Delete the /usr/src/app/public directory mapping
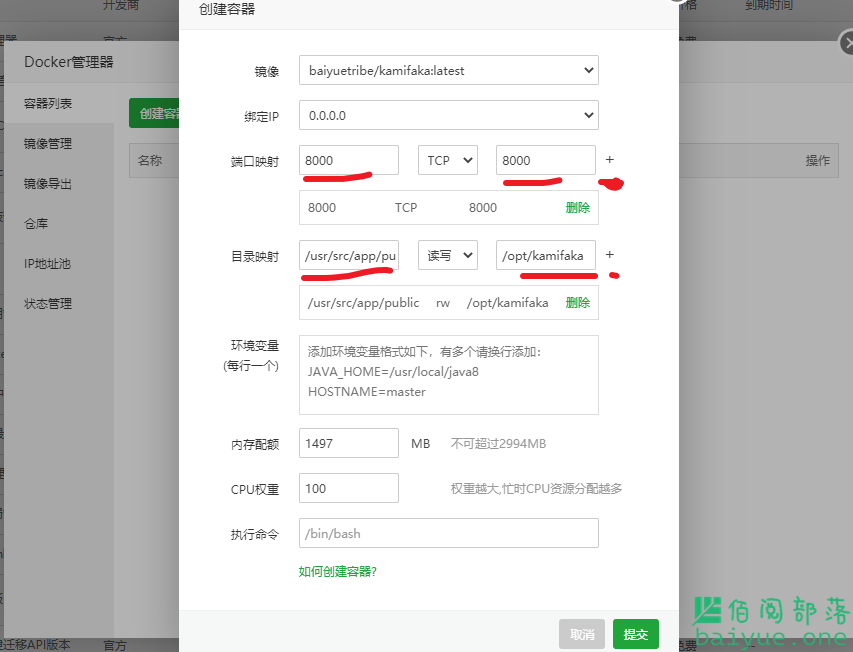The height and width of the screenshot is (652, 853). (577, 303)
